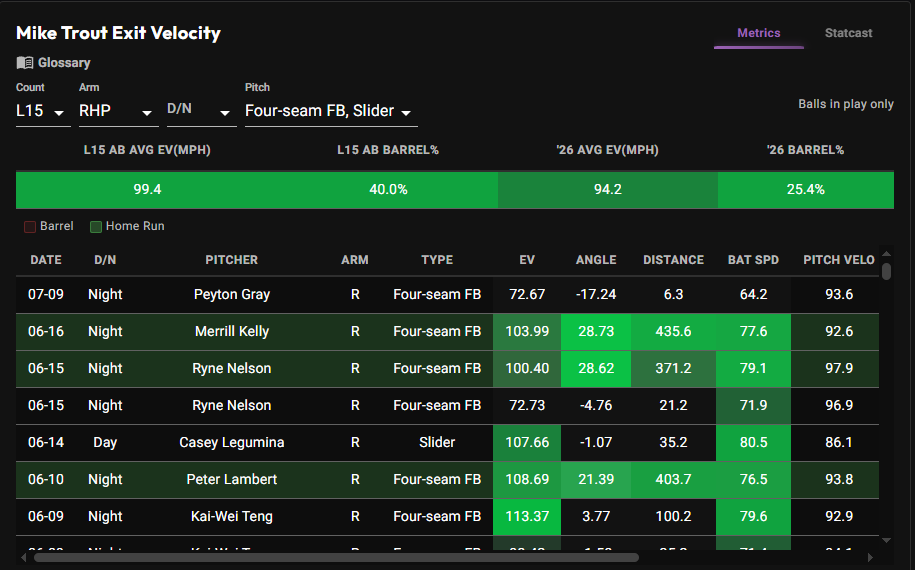Viewport: 915px width, 570px height.
Task: Sort by the EV column header
Action: (x=527, y=260)
